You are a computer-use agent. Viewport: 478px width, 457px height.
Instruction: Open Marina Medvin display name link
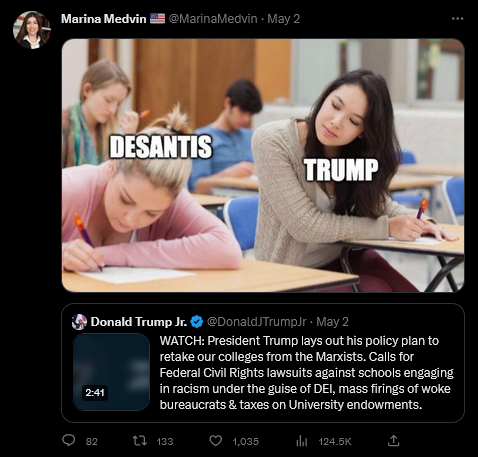point(103,19)
